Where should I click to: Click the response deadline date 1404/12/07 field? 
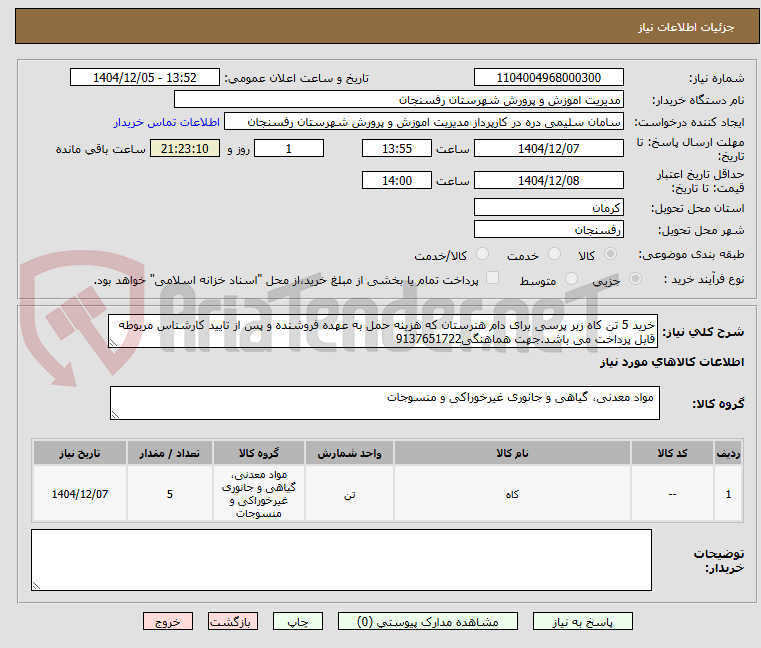coord(548,148)
